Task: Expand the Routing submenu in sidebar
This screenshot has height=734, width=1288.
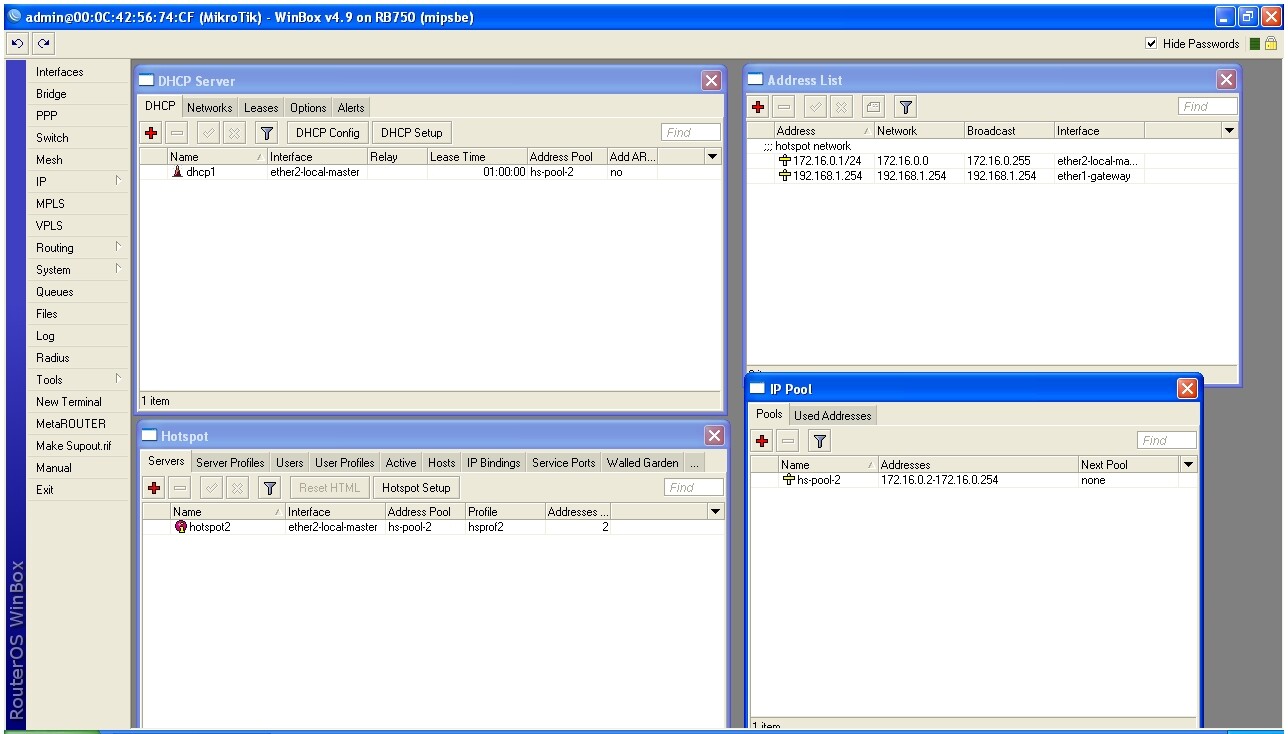Action: point(118,247)
